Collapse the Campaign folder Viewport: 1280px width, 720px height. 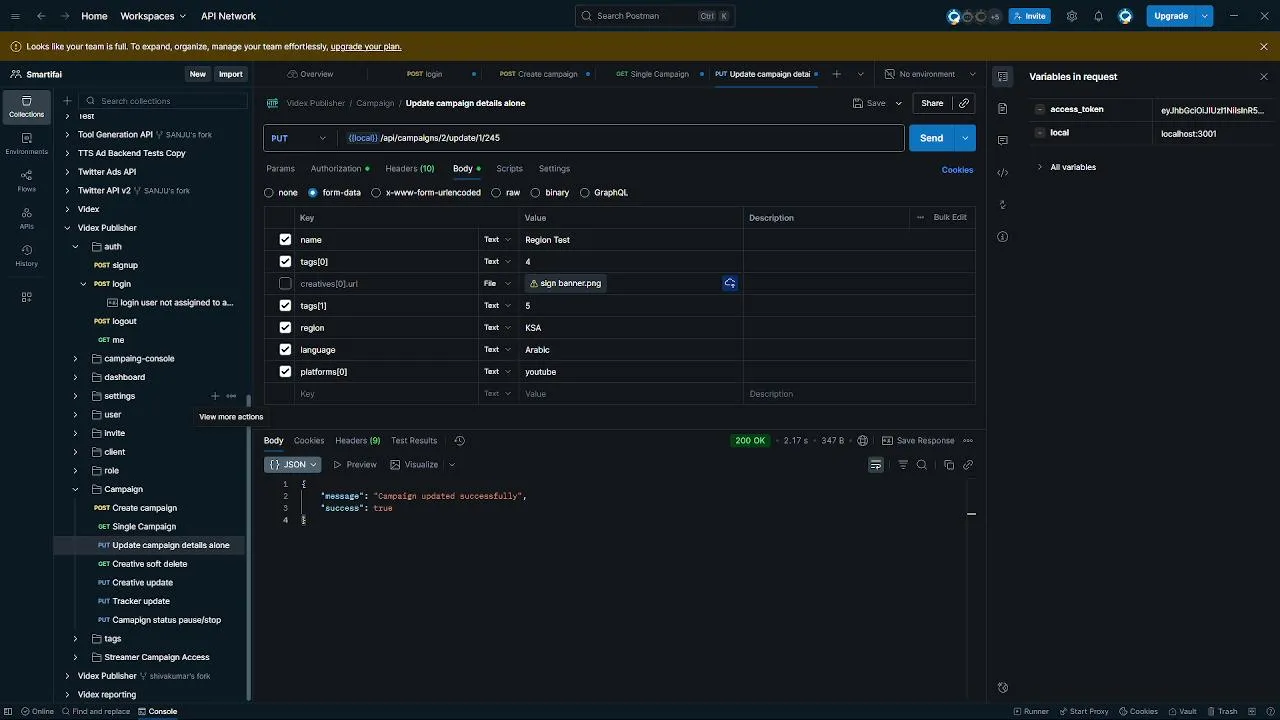pos(75,490)
